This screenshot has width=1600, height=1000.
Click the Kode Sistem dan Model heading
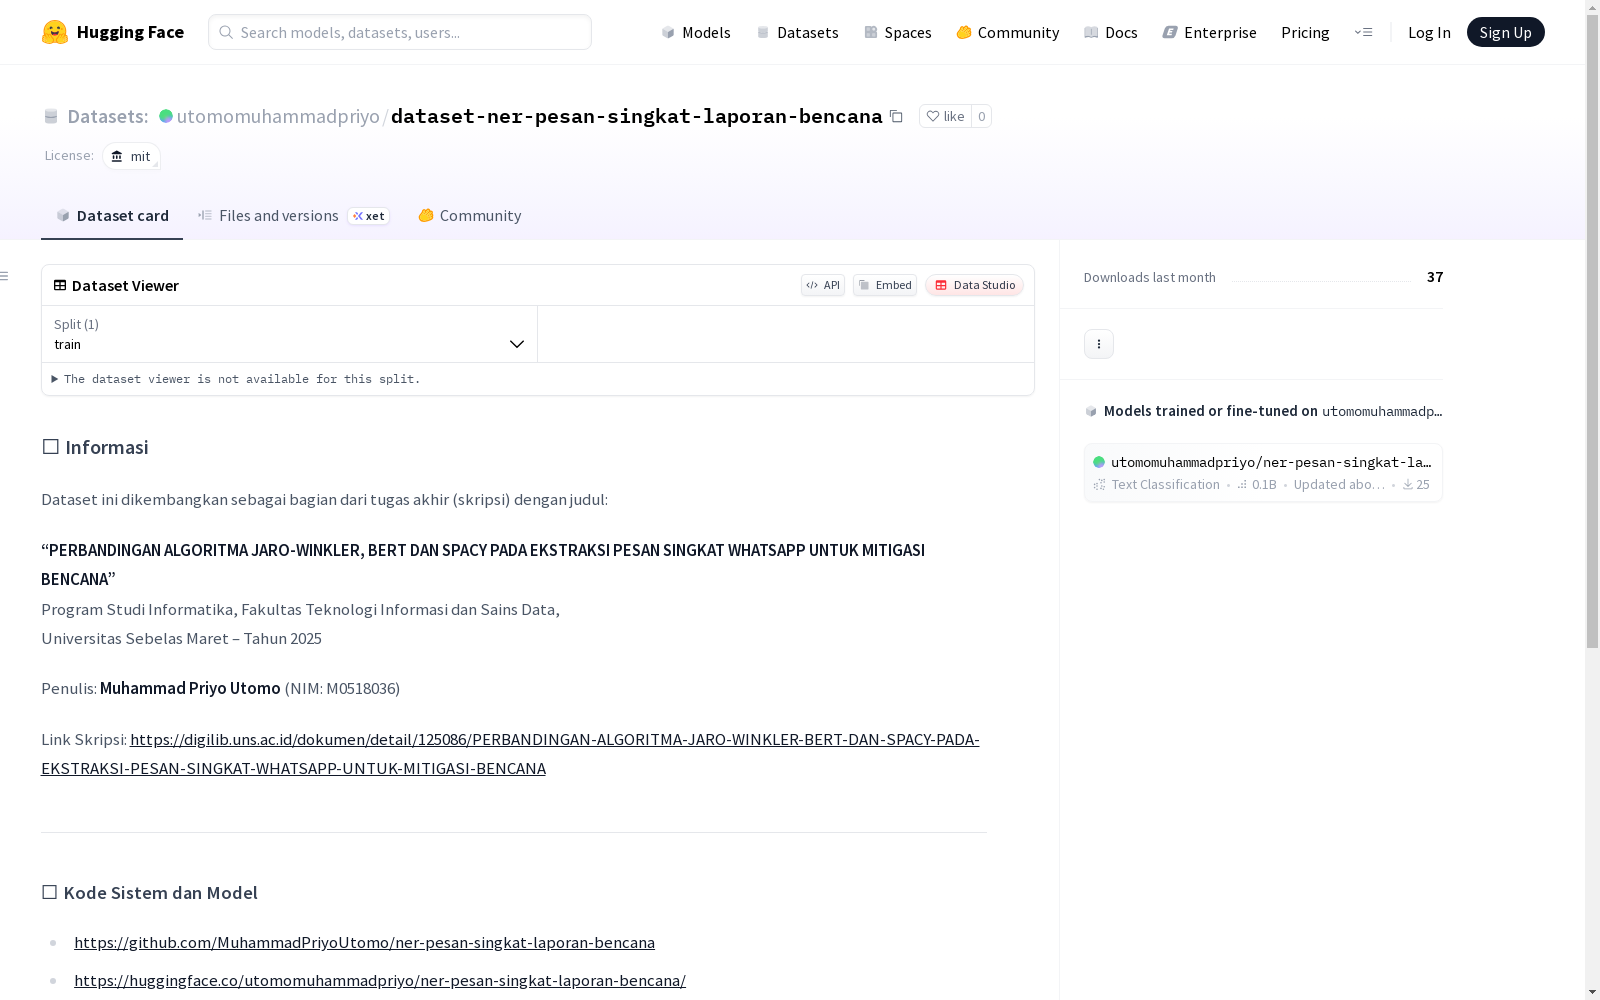pyautogui.click(x=150, y=893)
